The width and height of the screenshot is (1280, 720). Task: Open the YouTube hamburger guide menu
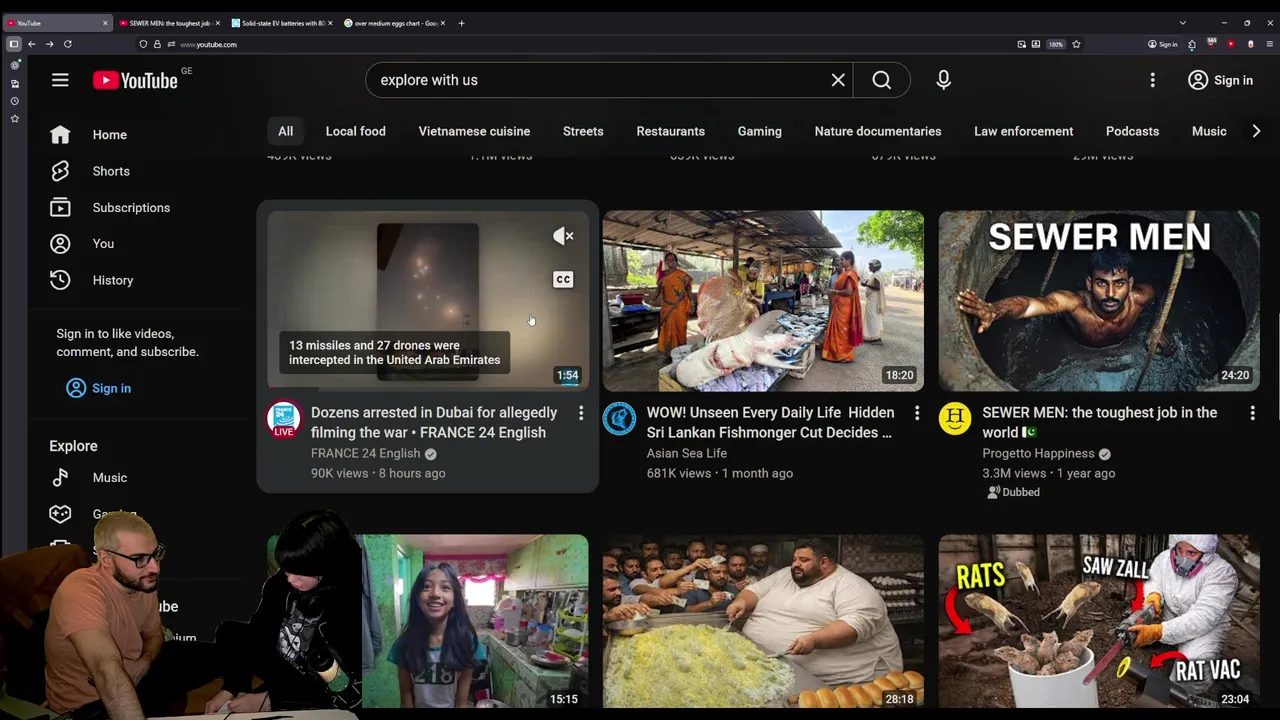coord(60,80)
